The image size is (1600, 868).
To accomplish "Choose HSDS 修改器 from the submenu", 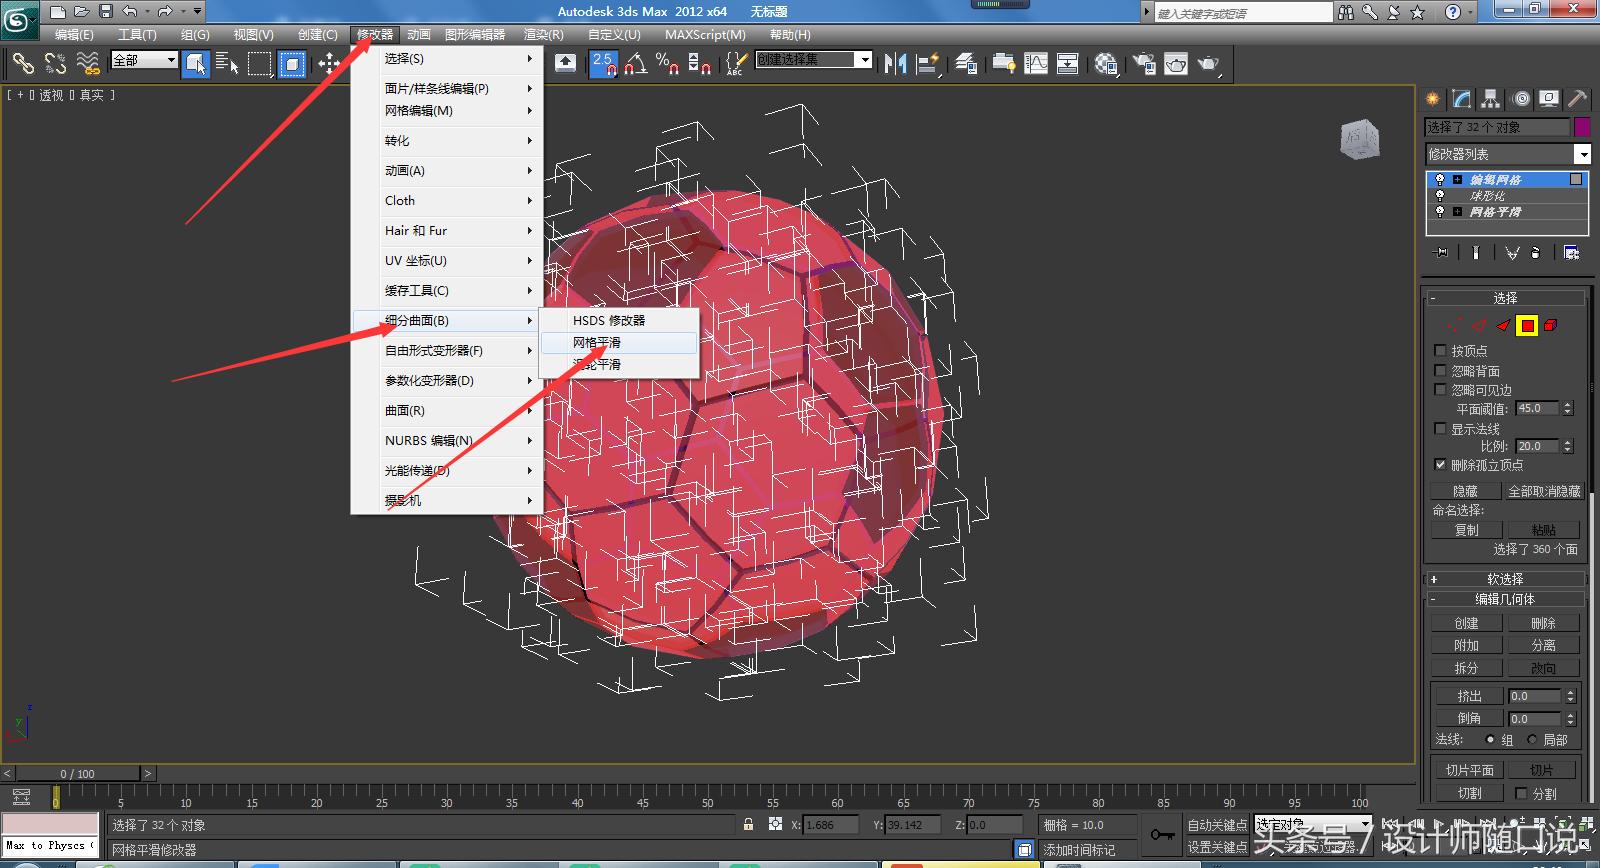I will [619, 320].
